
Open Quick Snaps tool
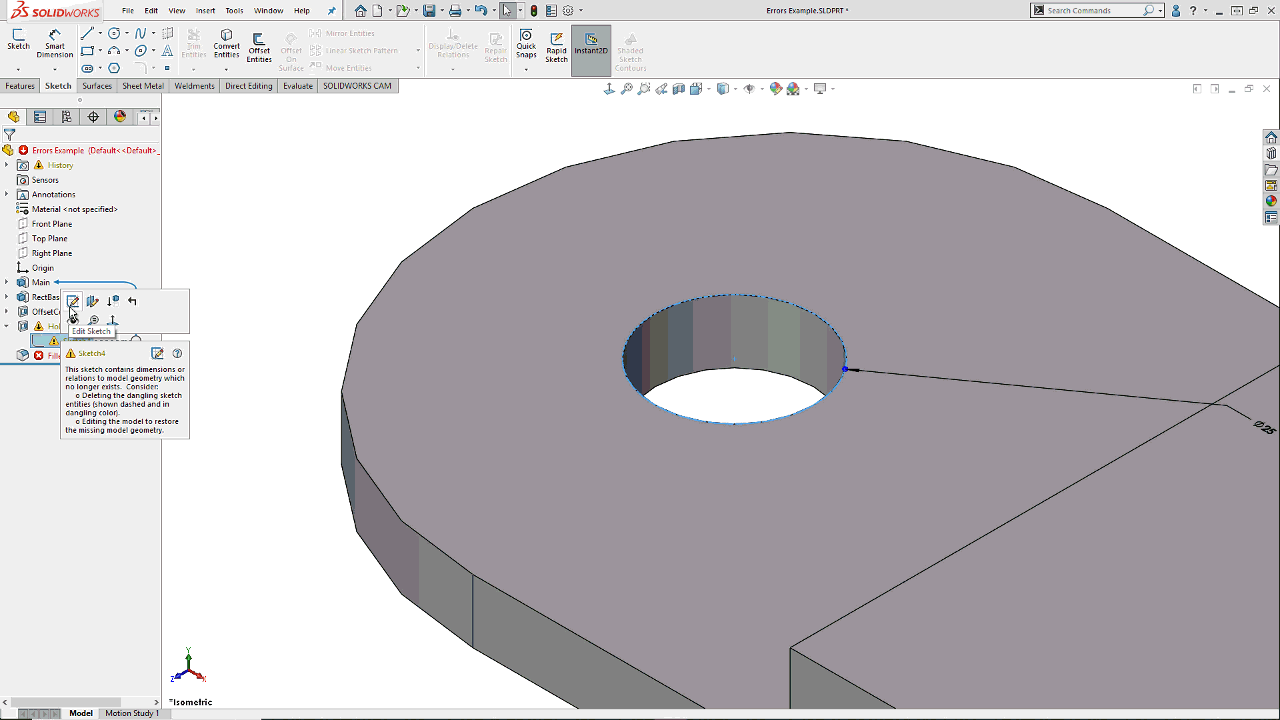(526, 44)
